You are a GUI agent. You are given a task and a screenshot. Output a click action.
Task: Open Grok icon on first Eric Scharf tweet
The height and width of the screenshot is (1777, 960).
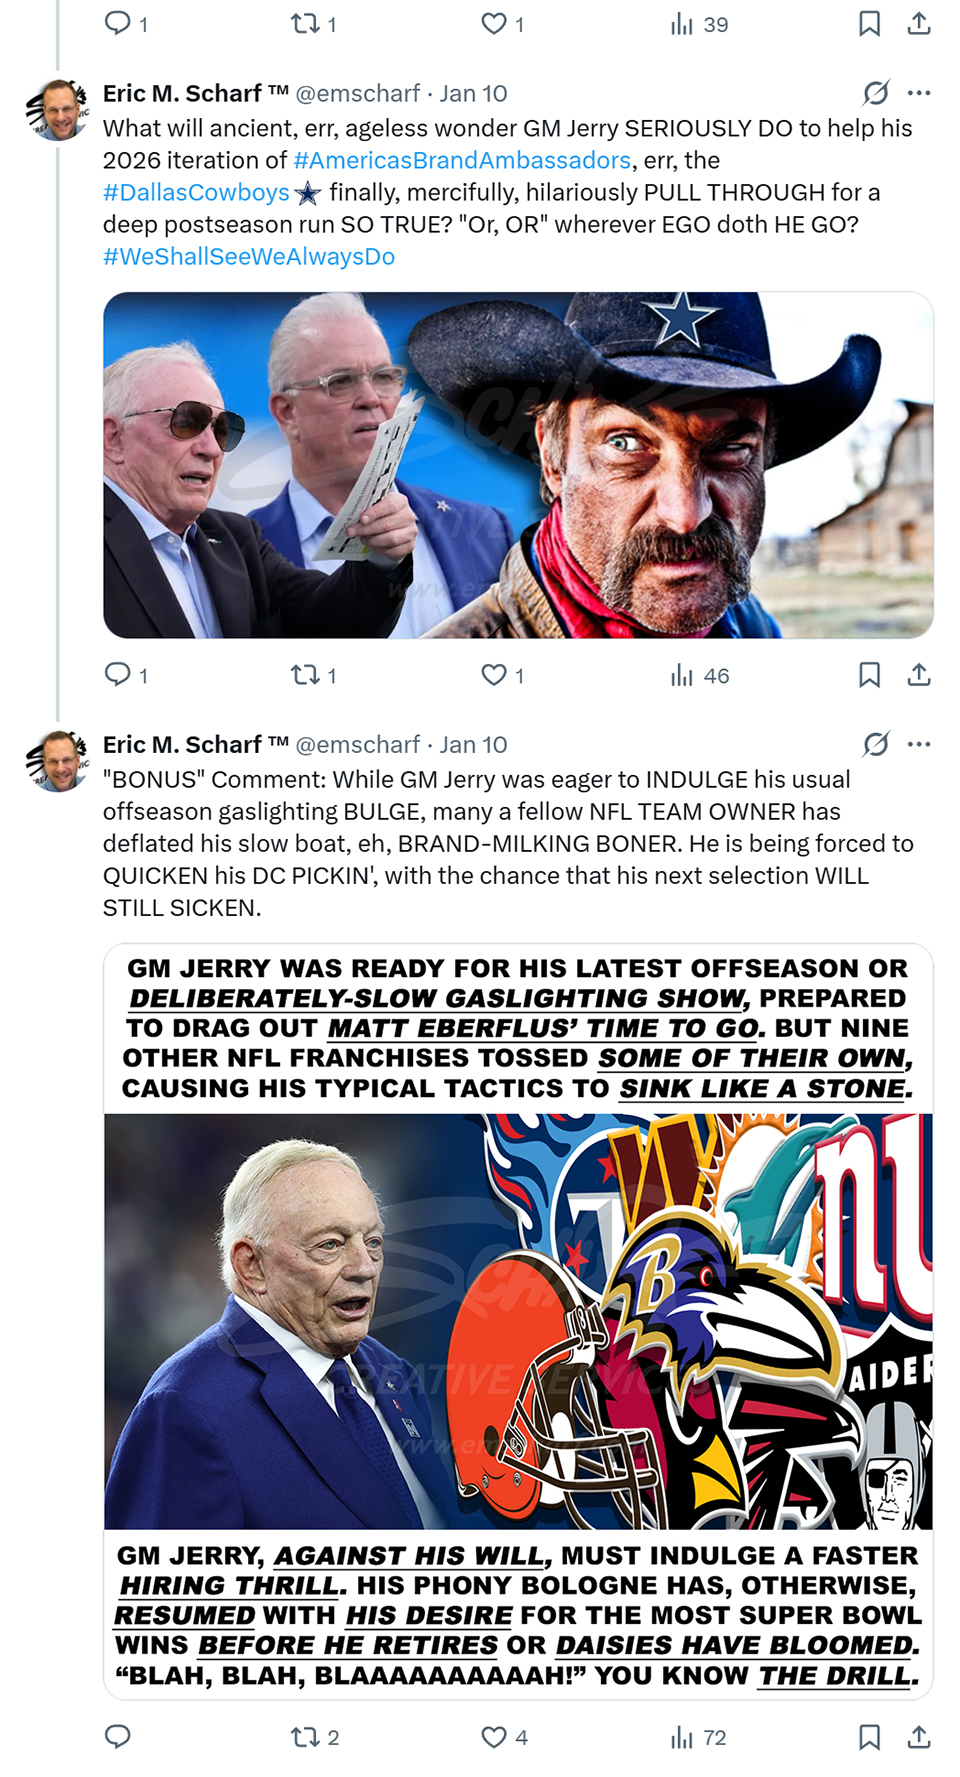[x=875, y=93]
